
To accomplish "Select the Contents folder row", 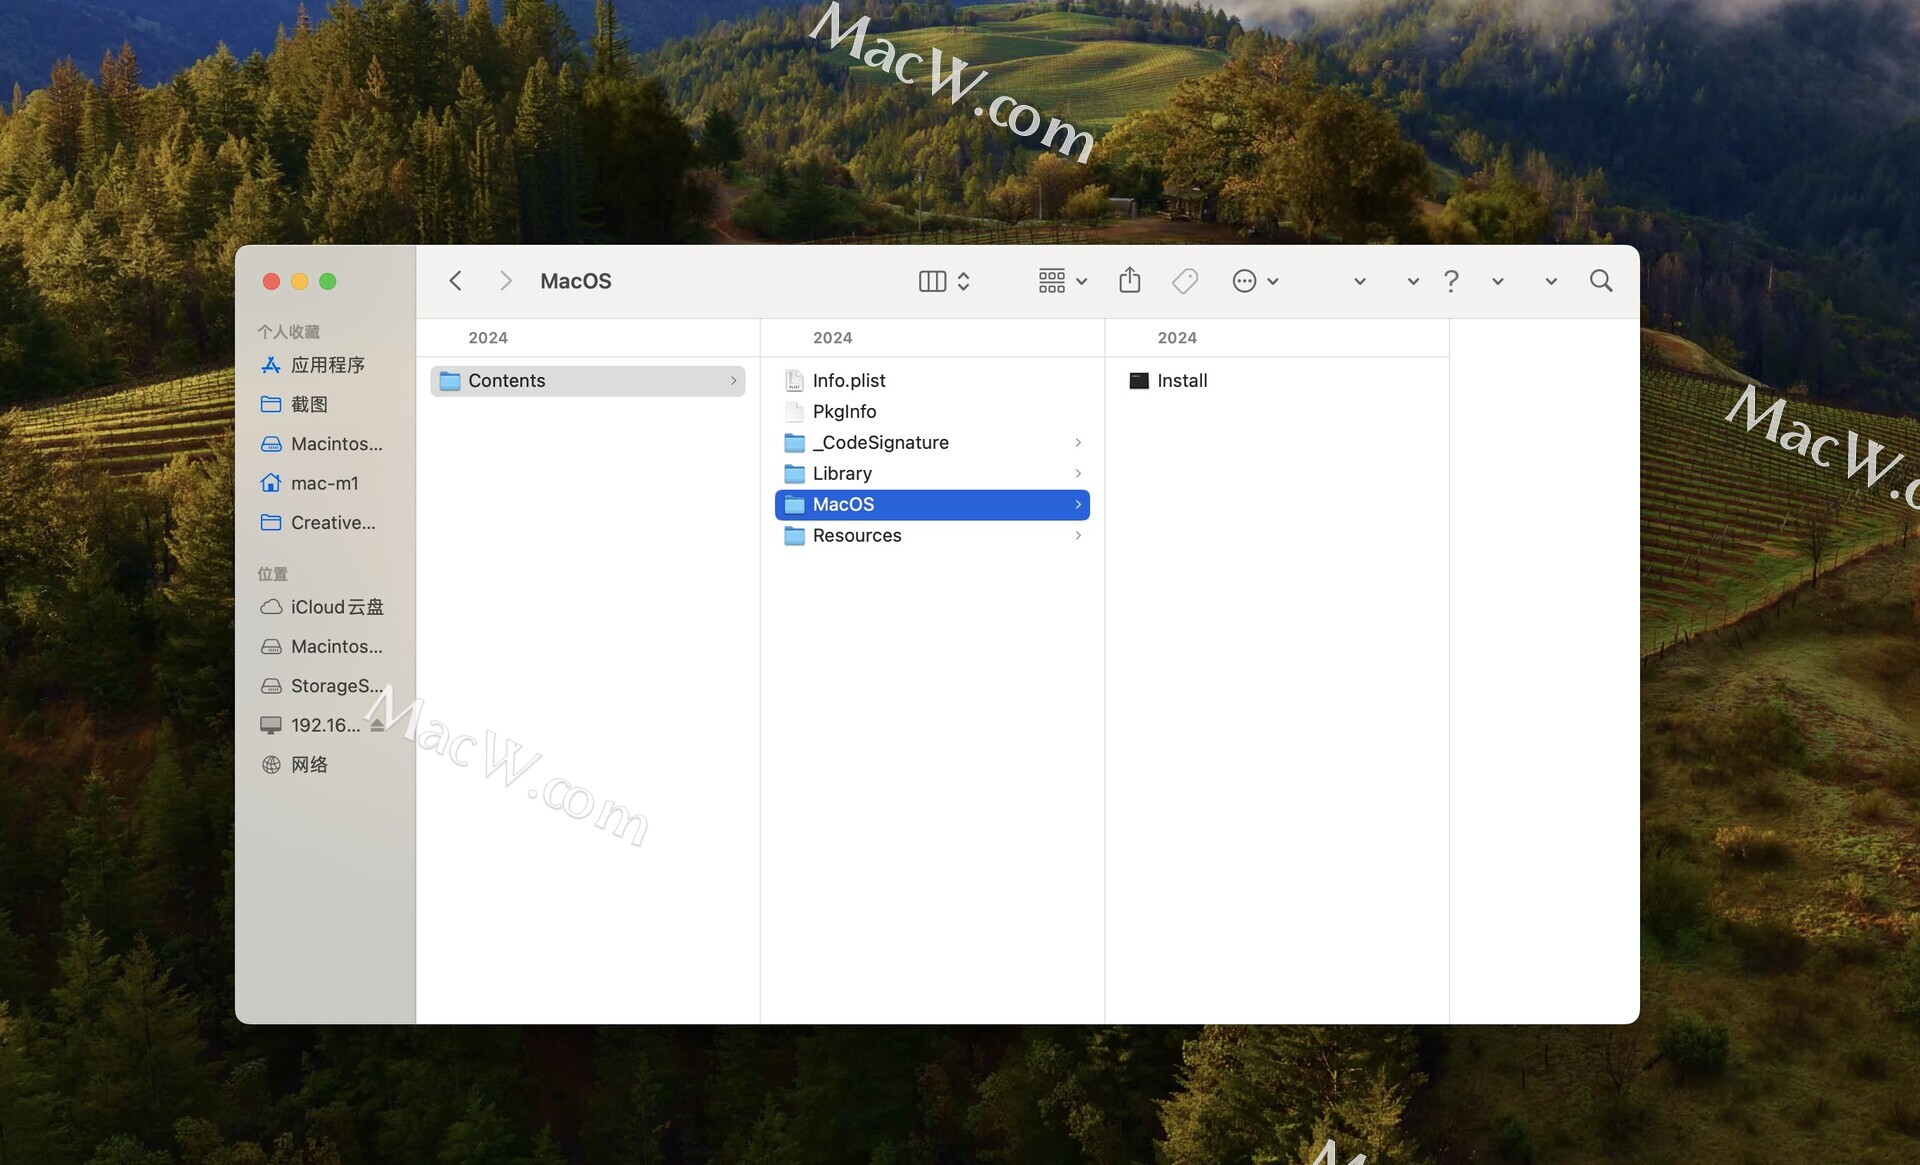I will tap(587, 381).
